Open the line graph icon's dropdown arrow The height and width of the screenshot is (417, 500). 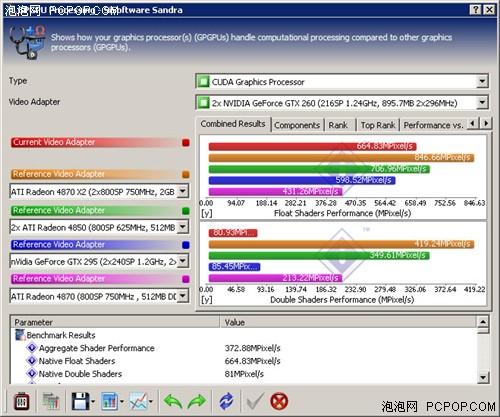151,401
